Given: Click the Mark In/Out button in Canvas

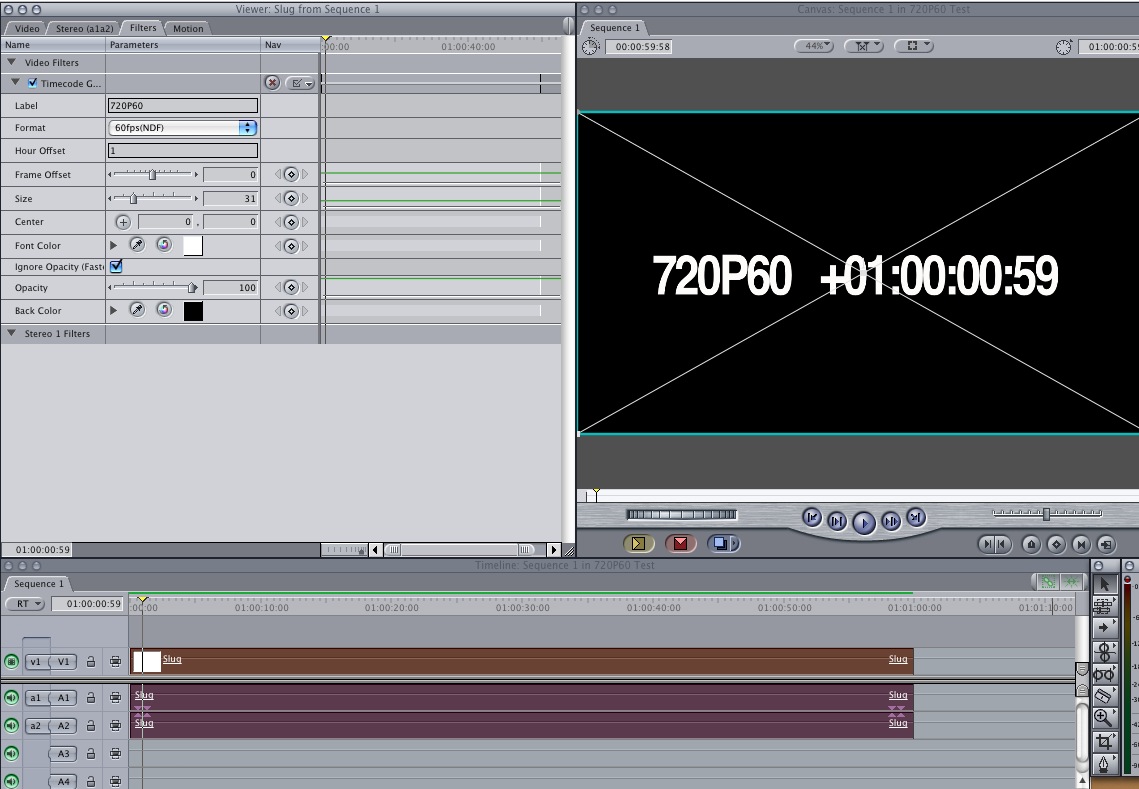Looking at the screenshot, I should (994, 543).
